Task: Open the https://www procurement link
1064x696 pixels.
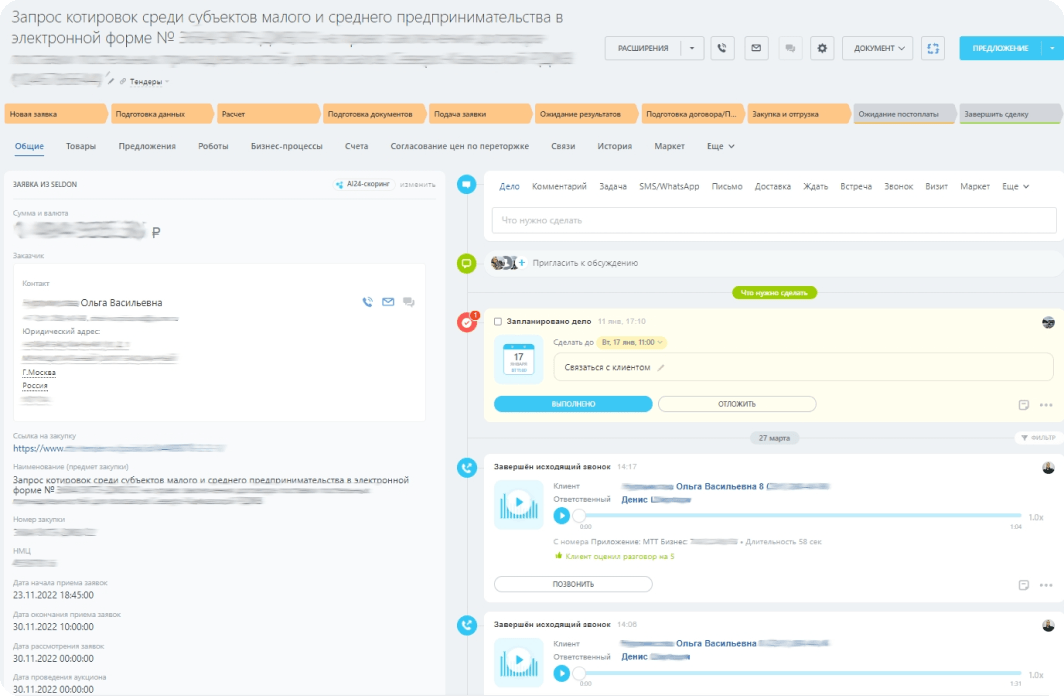Action: pyautogui.click(x=119, y=448)
